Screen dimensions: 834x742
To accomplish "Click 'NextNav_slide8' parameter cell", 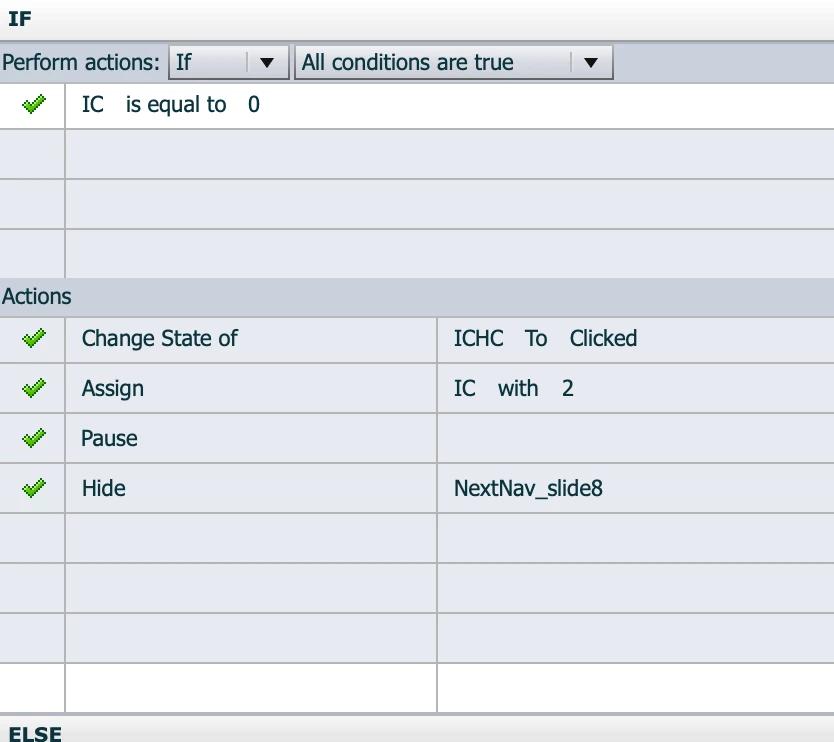I will click(636, 488).
